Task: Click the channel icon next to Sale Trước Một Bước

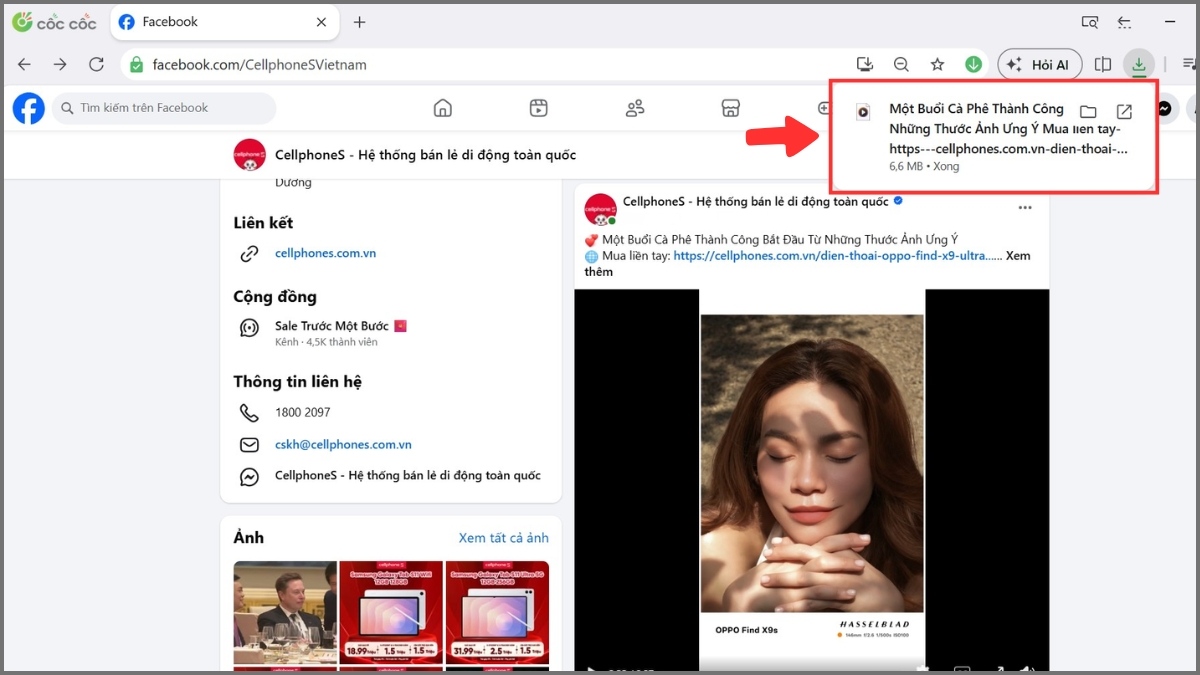Action: (249, 328)
